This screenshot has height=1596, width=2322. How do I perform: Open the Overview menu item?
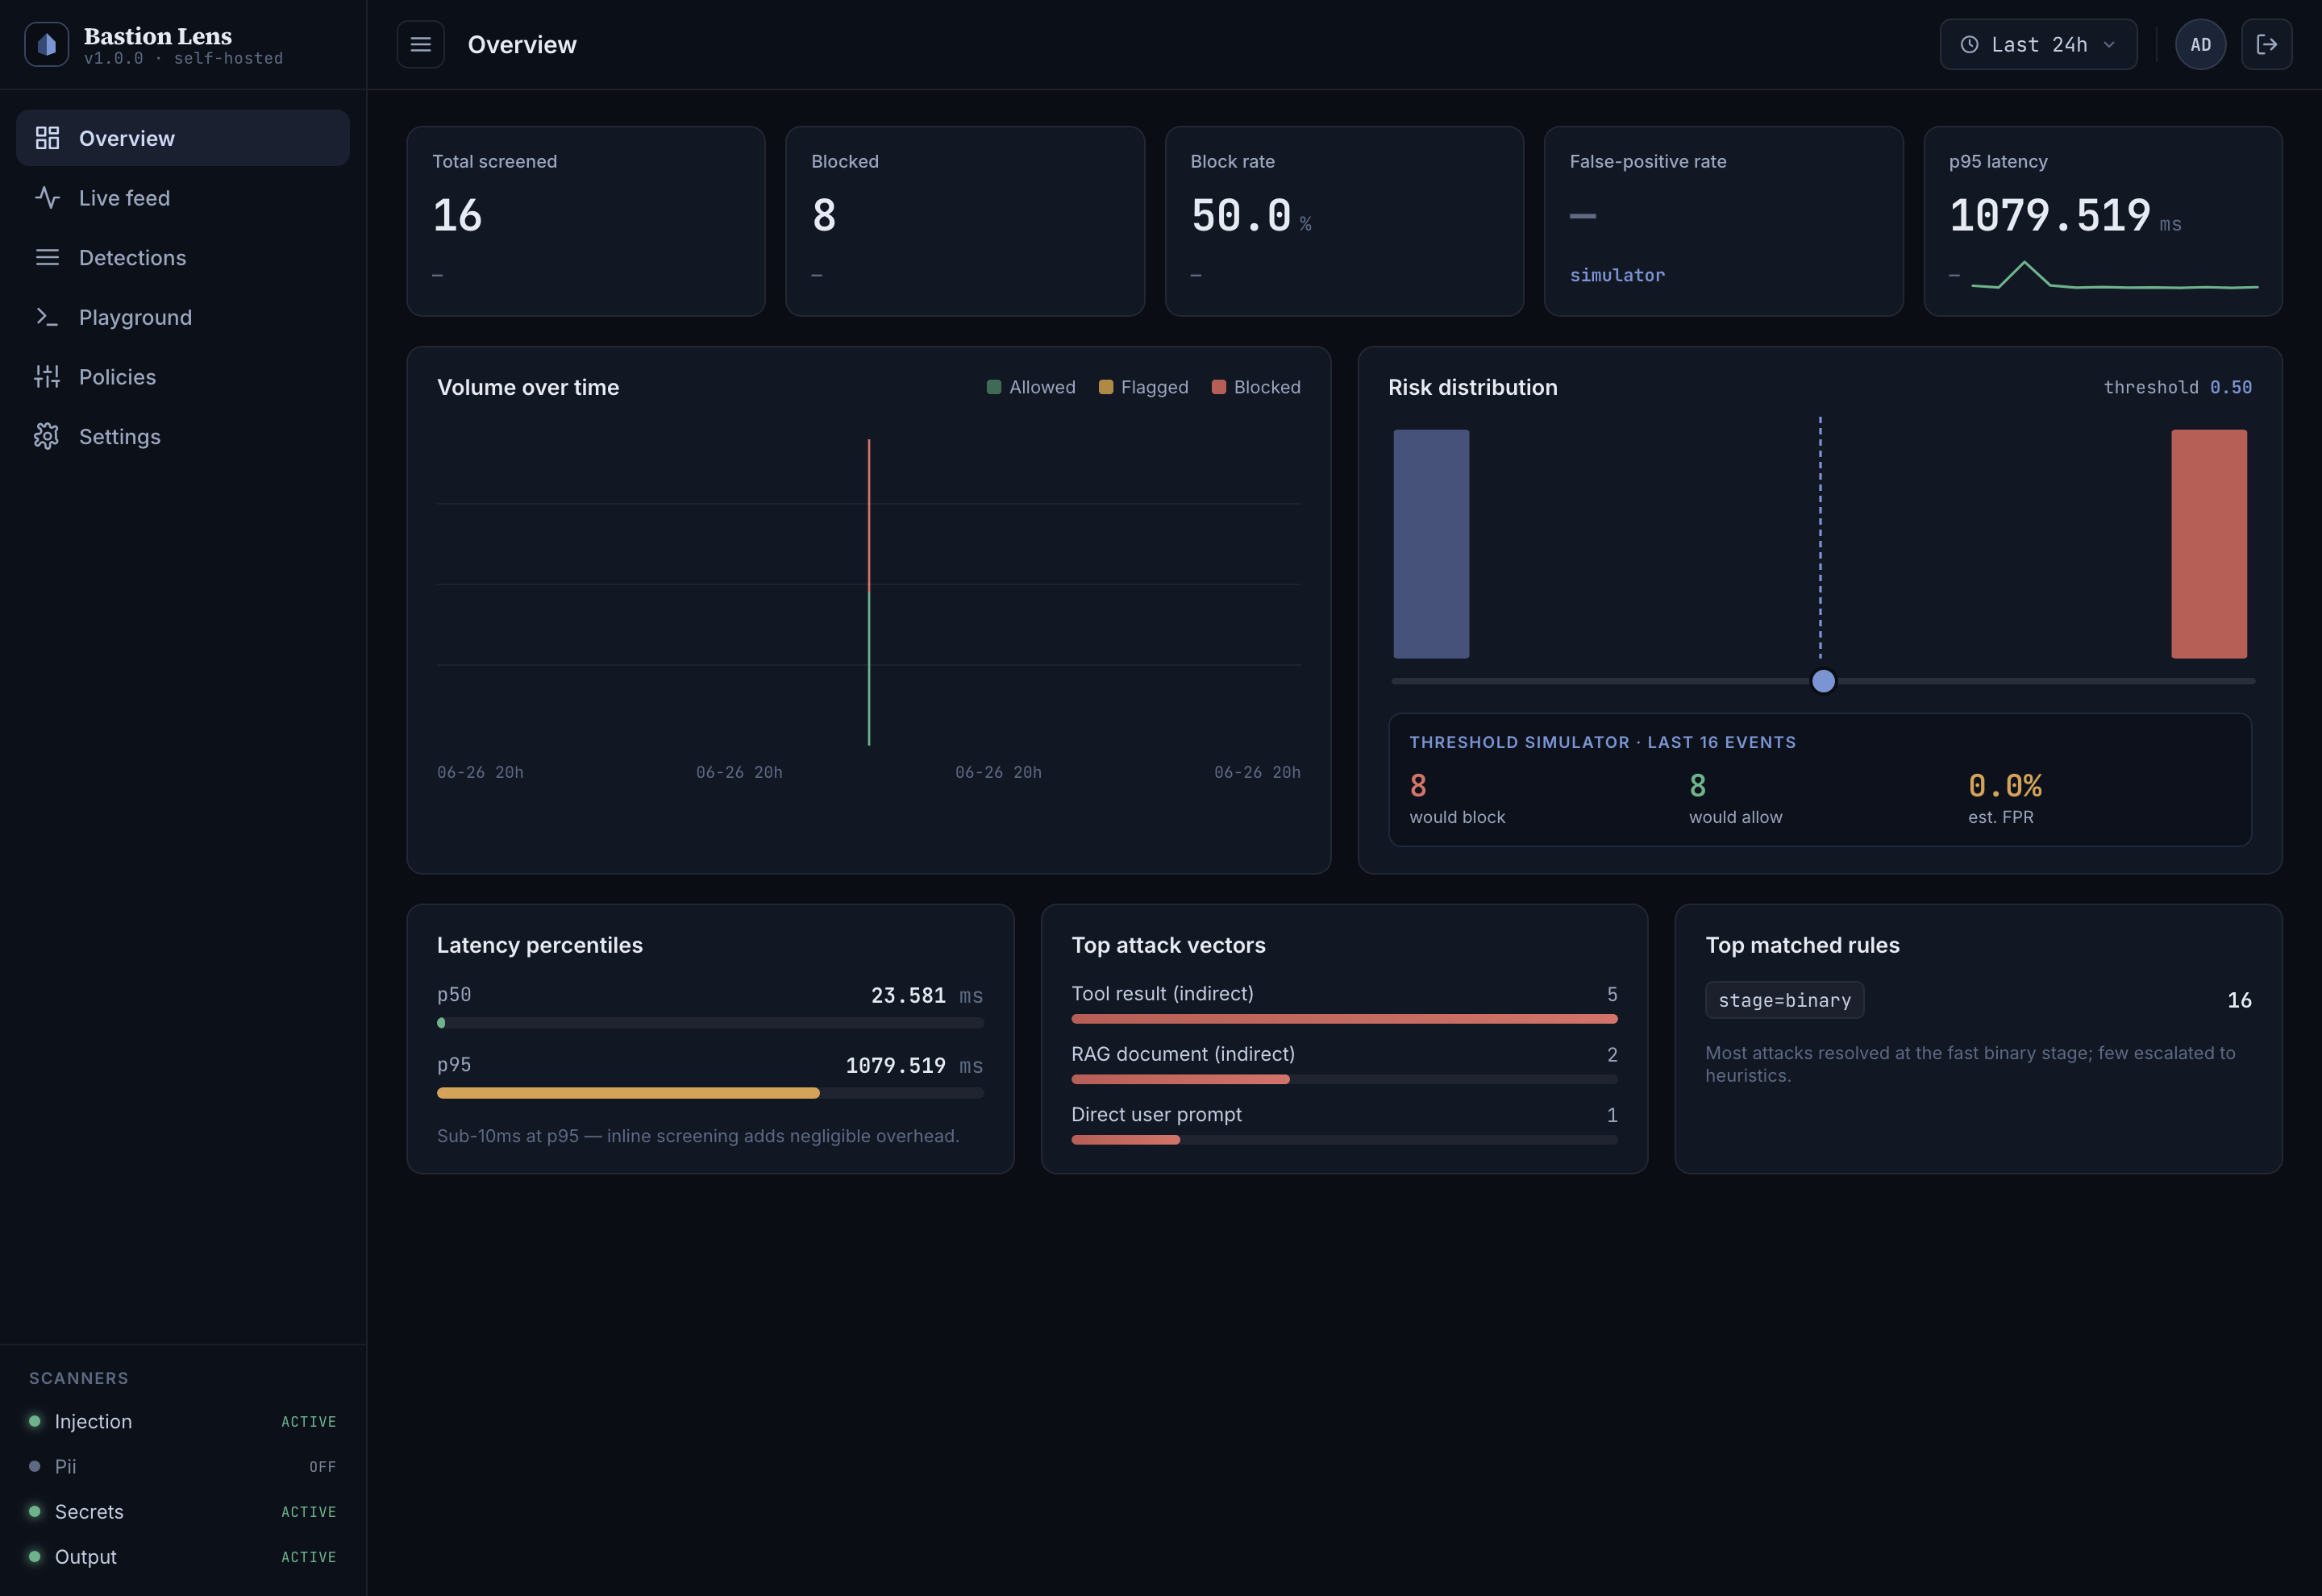click(x=183, y=138)
